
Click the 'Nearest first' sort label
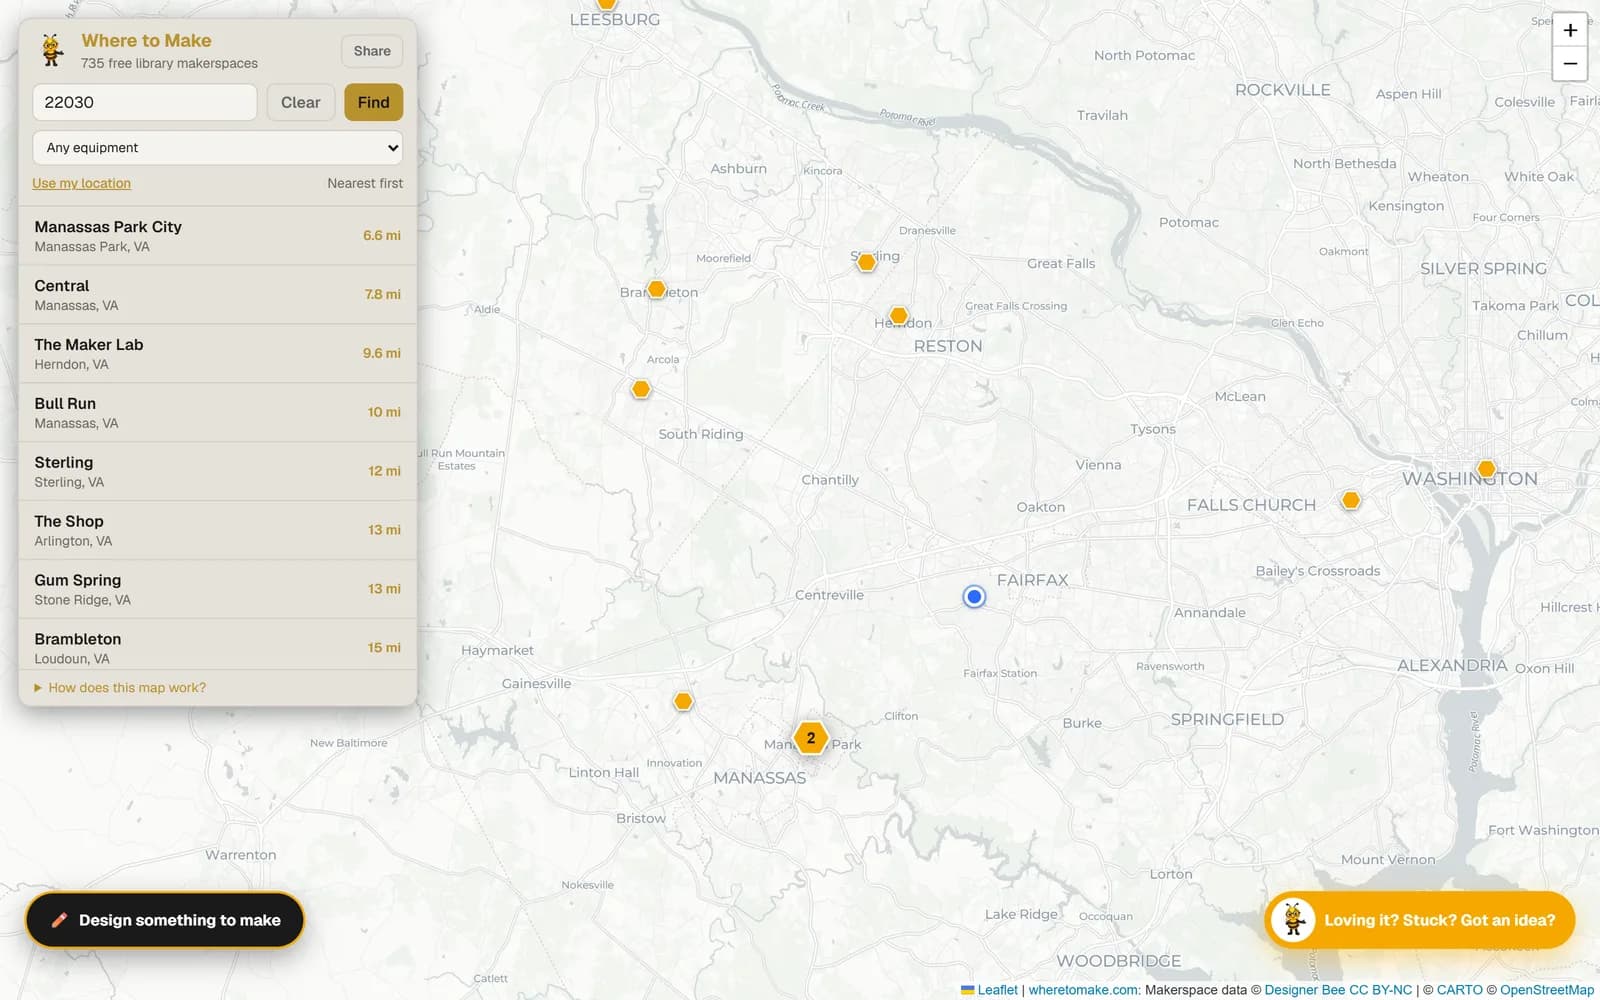(365, 183)
